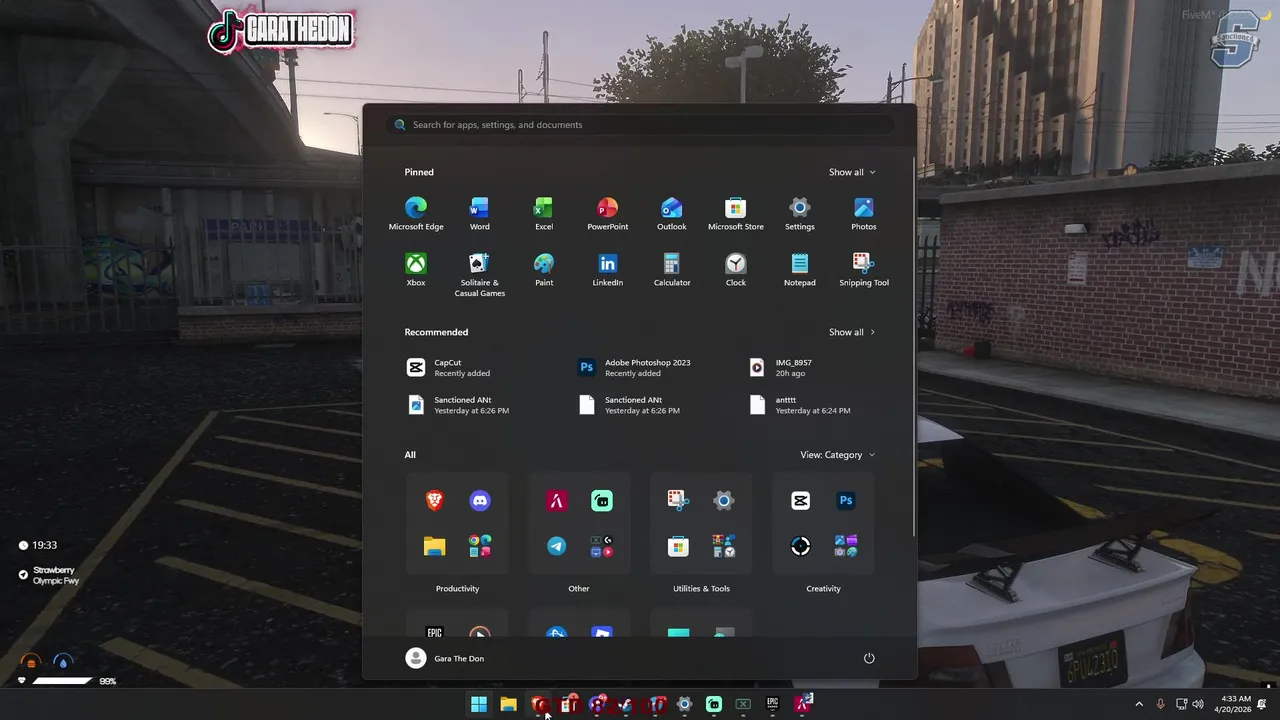Expand the Utilities & Tools more-apps cluster

724,546
